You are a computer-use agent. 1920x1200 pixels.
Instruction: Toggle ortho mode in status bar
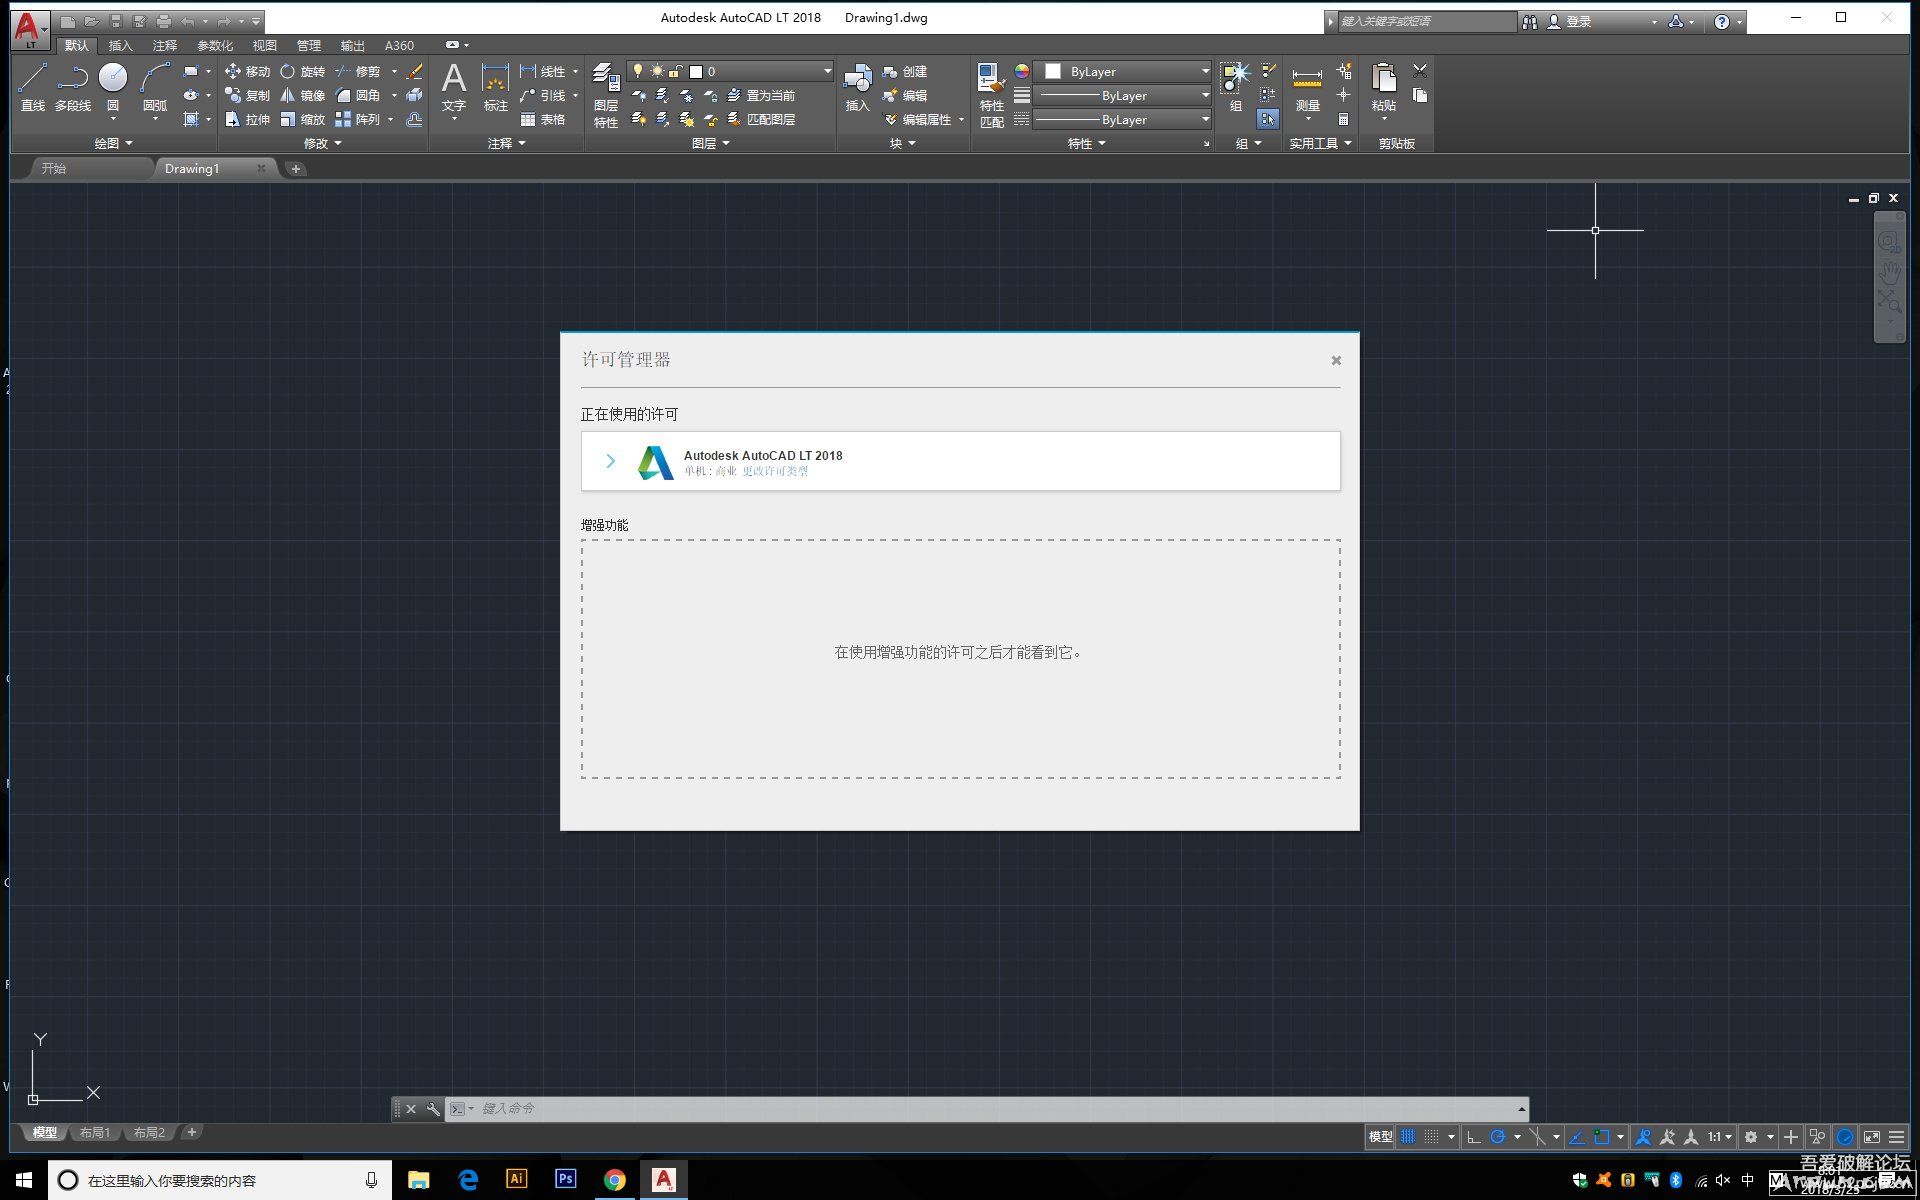click(x=1473, y=1137)
